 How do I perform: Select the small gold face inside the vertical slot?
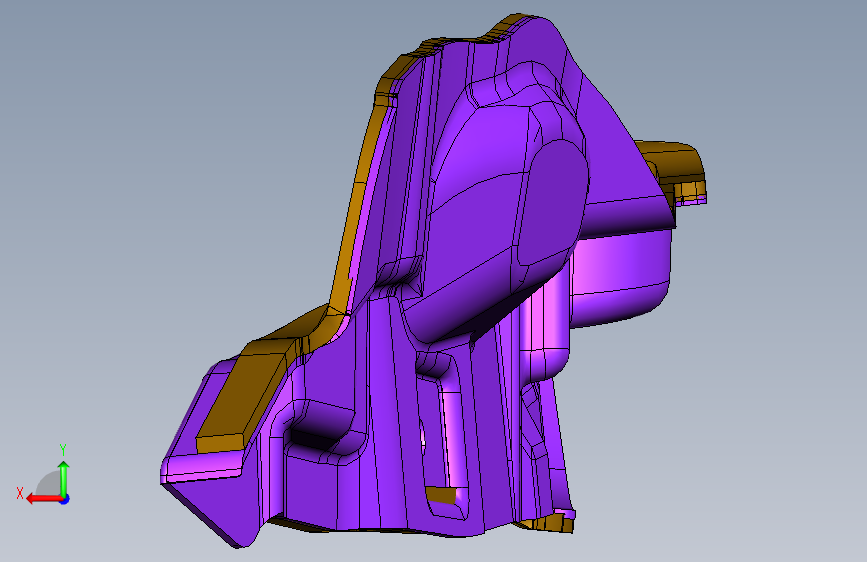(x=441, y=495)
